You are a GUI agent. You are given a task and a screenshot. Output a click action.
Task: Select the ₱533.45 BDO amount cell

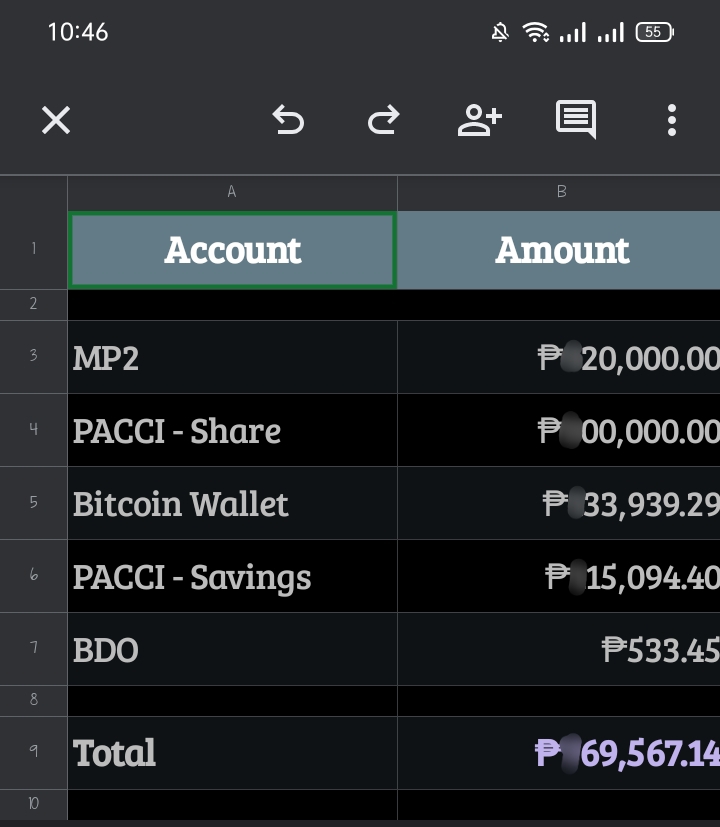(x=559, y=649)
